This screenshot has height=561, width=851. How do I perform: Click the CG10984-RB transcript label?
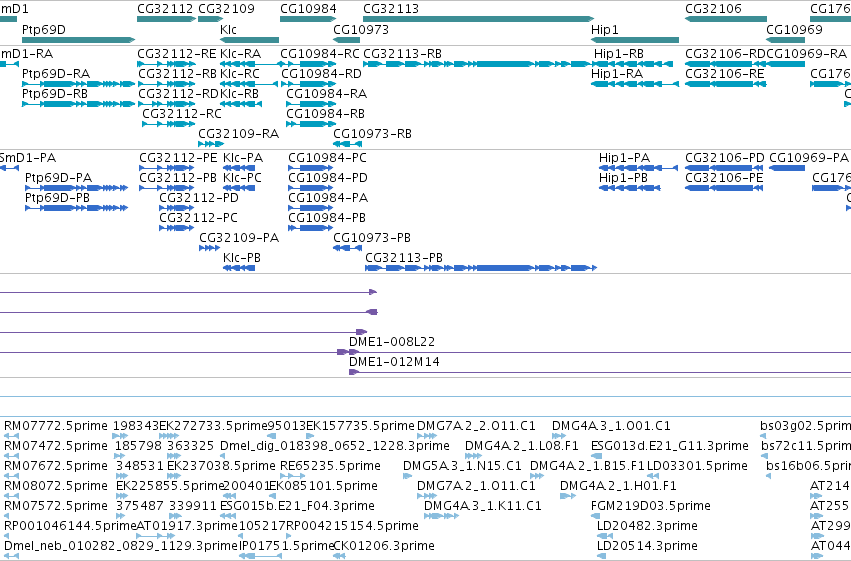click(x=325, y=113)
